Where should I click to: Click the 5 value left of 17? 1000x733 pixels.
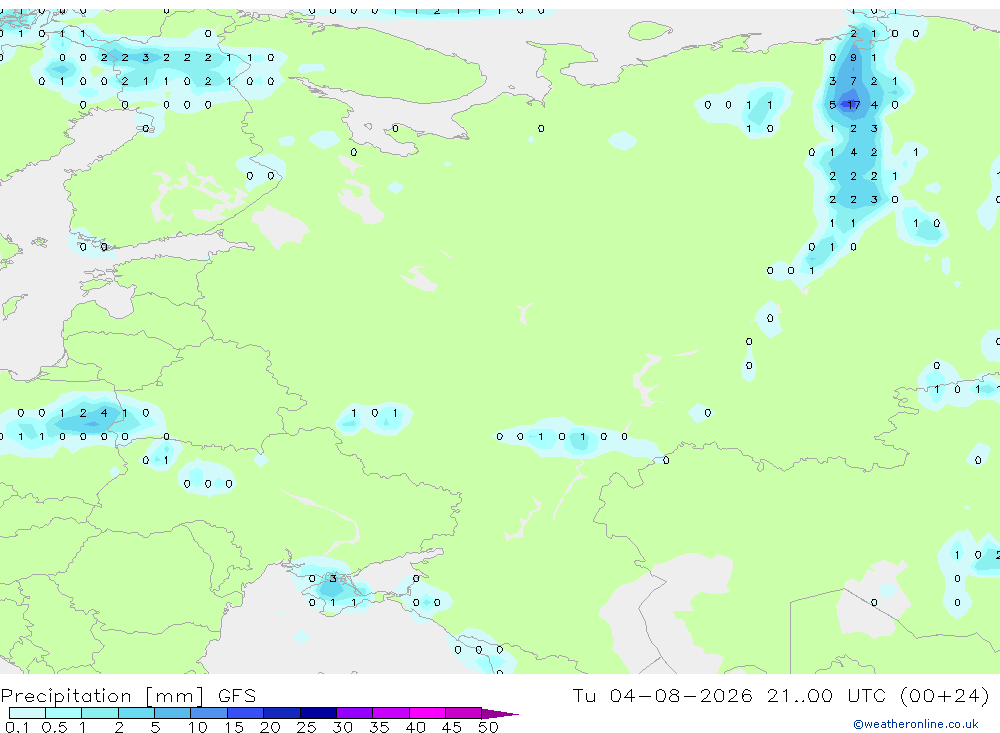832,105
